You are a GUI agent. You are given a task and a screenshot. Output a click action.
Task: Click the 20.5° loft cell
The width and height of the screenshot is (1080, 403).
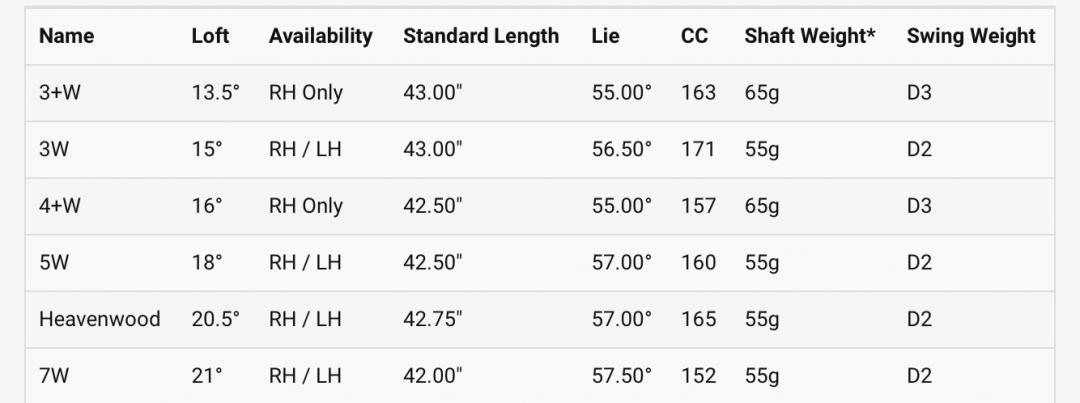pos(216,319)
